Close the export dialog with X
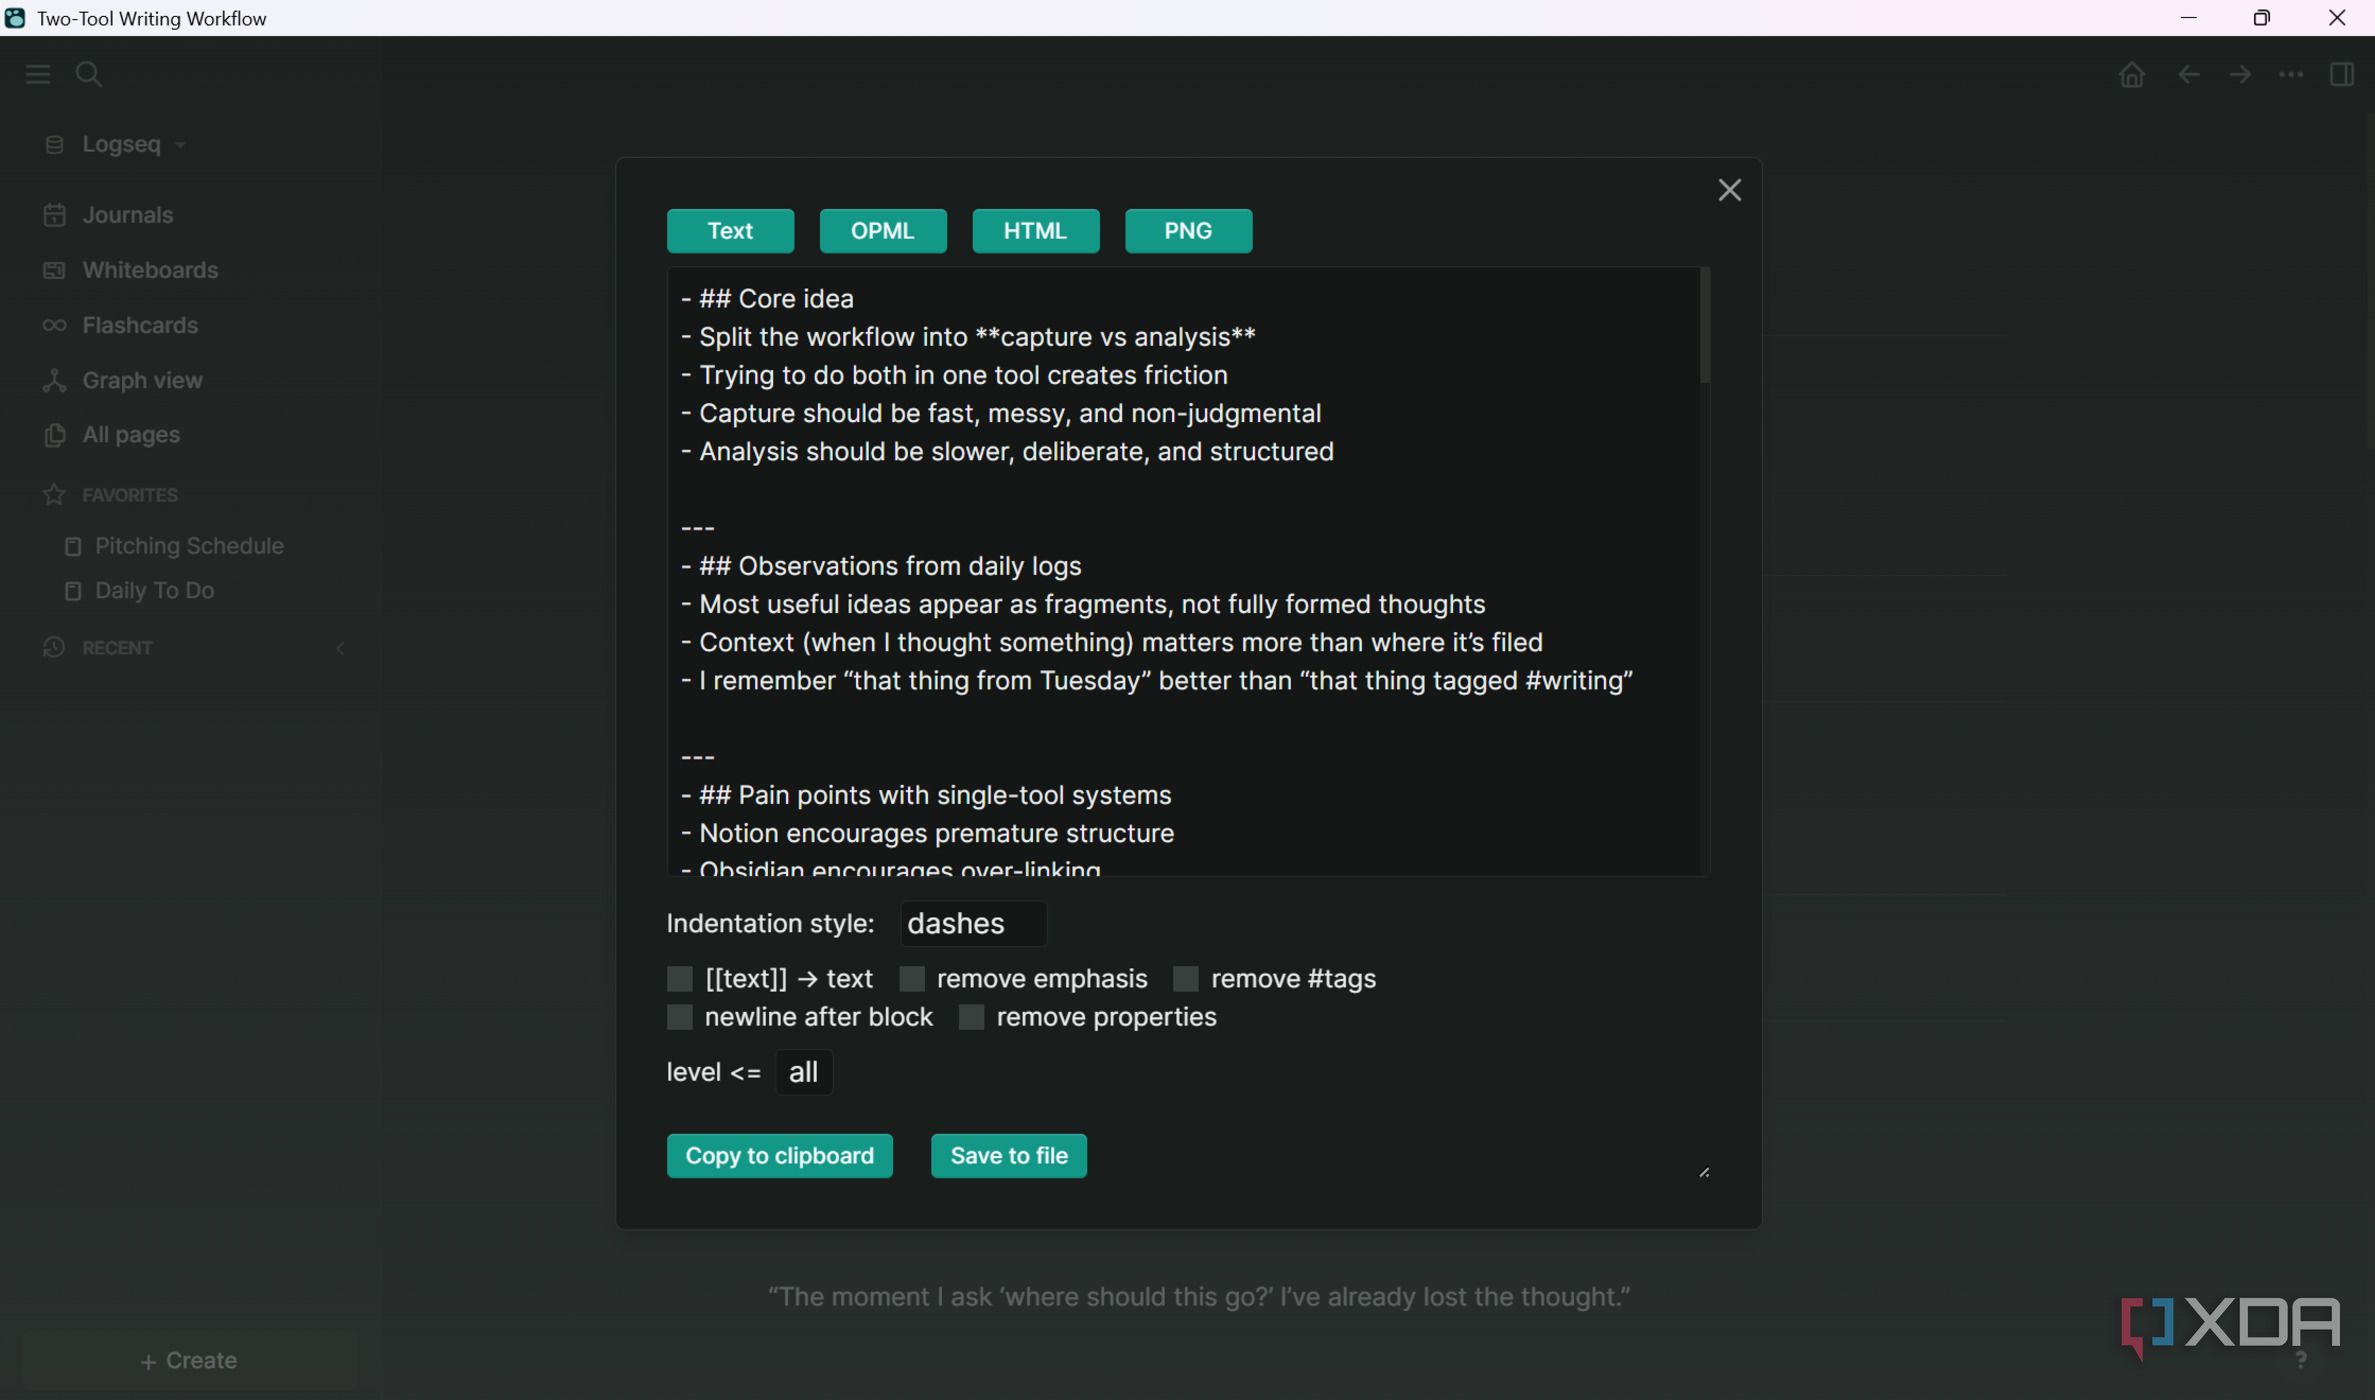 pos(1729,190)
